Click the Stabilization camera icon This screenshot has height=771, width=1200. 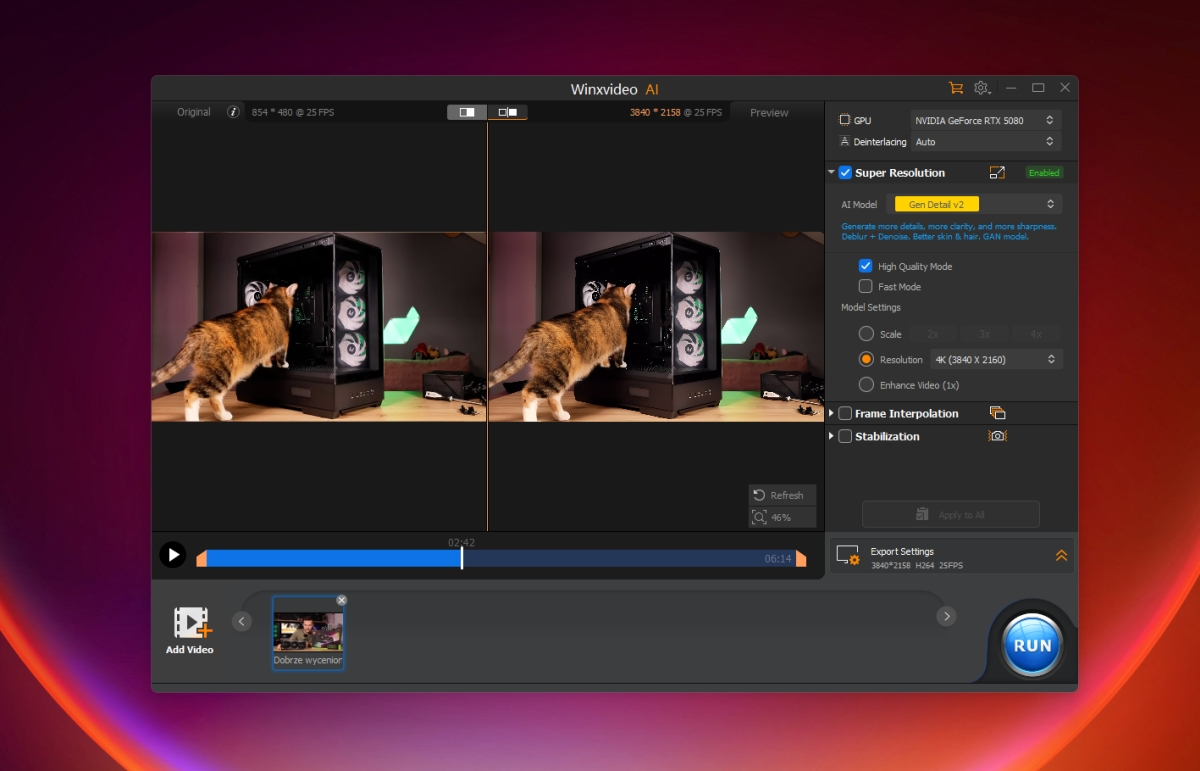[x=997, y=436]
